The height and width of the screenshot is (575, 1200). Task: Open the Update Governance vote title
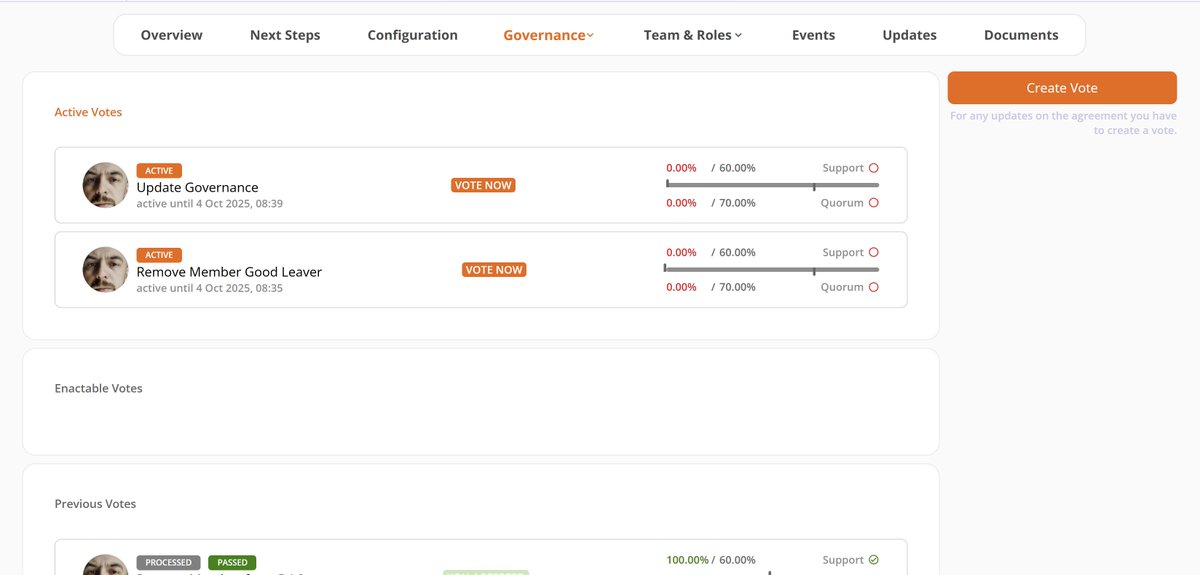click(197, 187)
